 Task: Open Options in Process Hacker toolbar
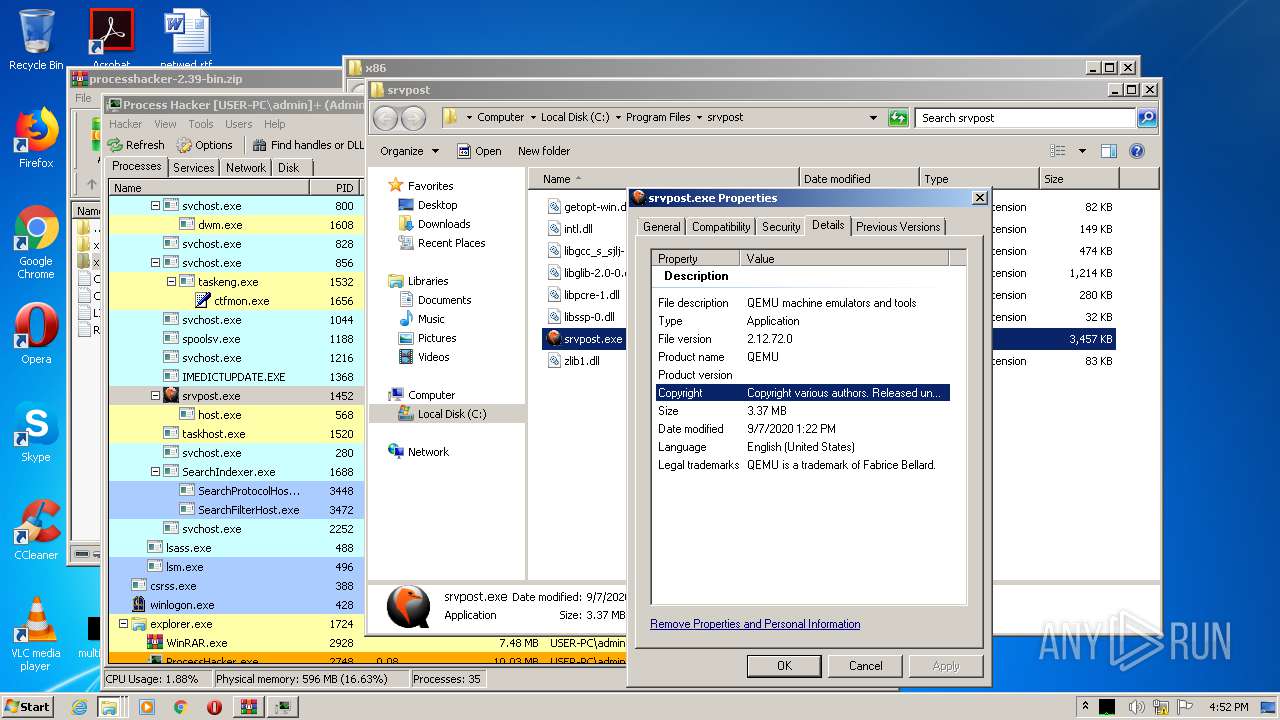204,145
